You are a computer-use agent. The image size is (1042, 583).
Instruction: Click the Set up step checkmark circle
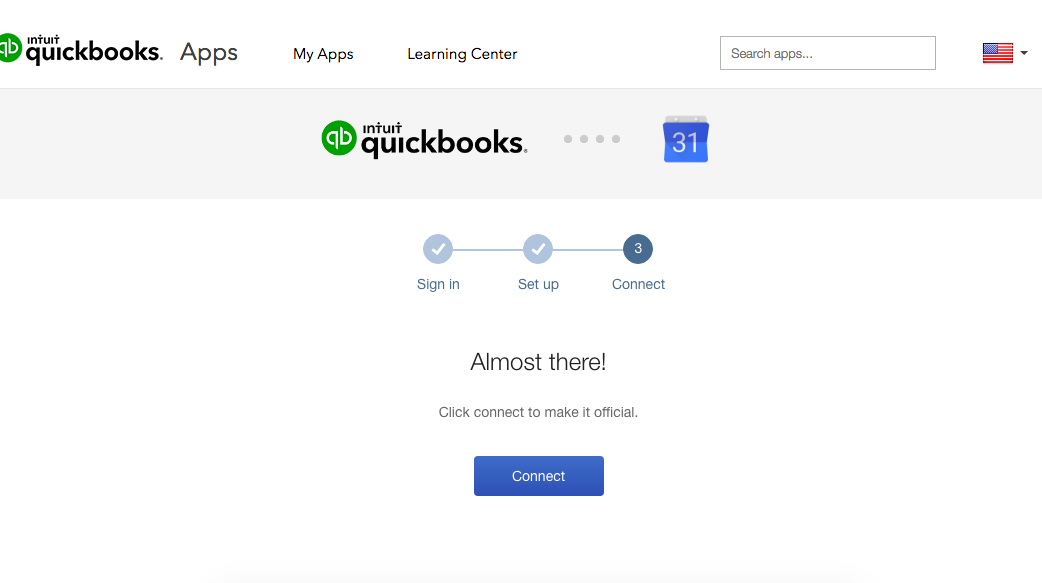tap(538, 249)
